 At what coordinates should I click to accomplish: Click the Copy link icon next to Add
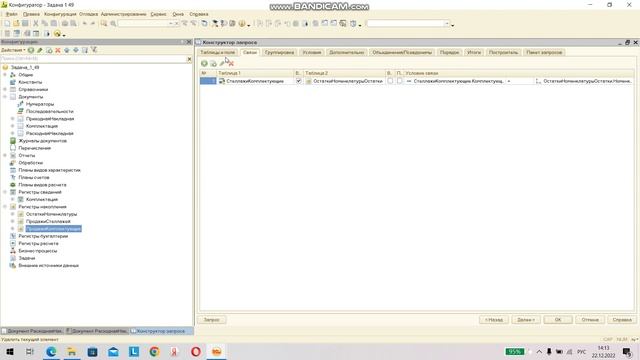coord(213,63)
